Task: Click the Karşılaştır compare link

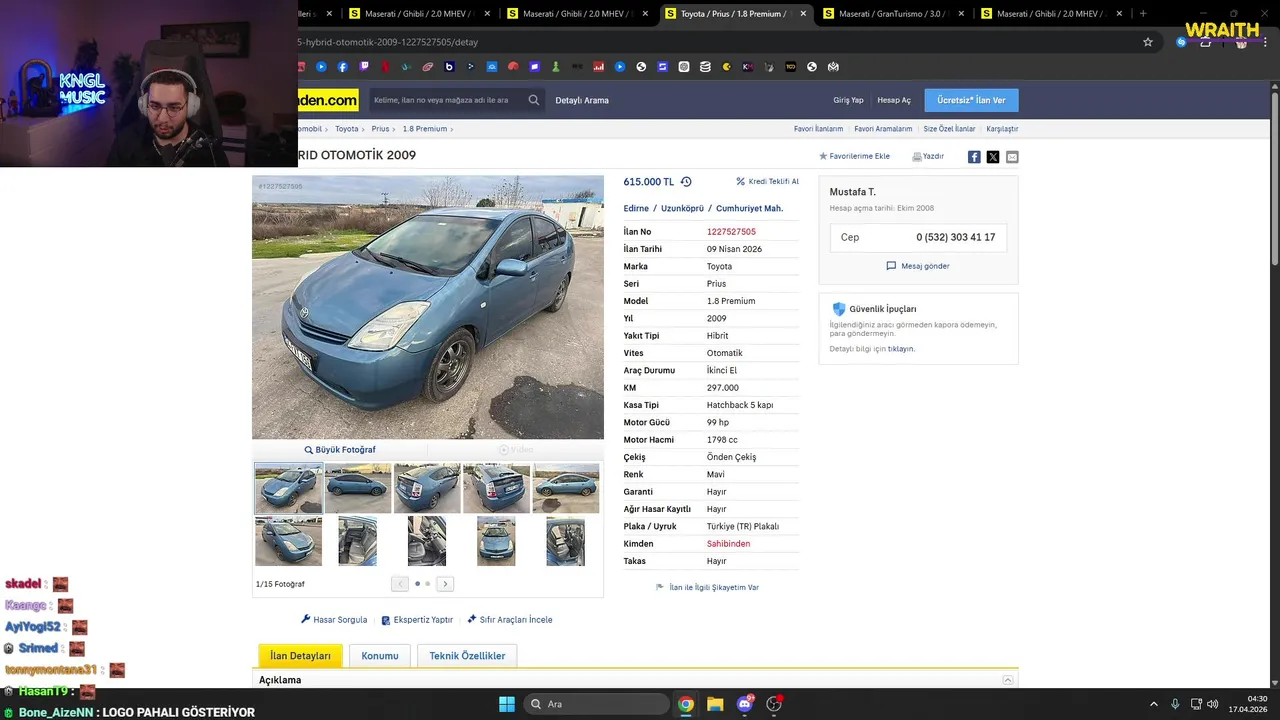Action: tap(1002, 129)
